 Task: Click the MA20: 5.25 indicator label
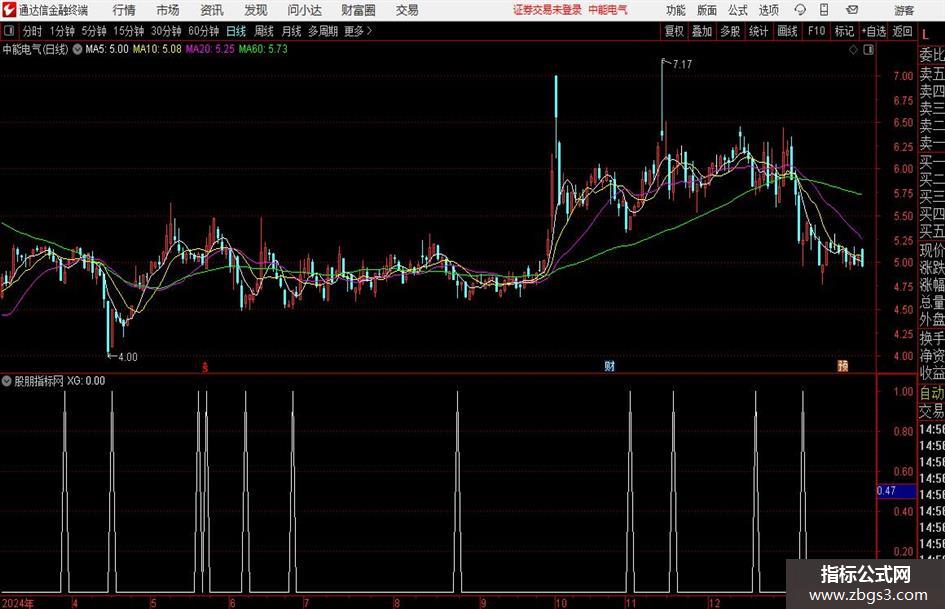click(x=210, y=49)
